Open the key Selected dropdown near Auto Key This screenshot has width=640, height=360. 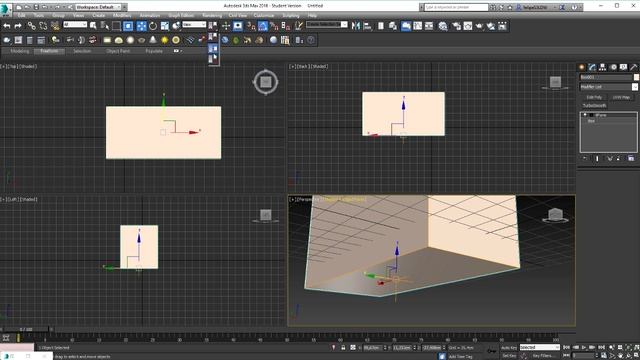point(540,347)
